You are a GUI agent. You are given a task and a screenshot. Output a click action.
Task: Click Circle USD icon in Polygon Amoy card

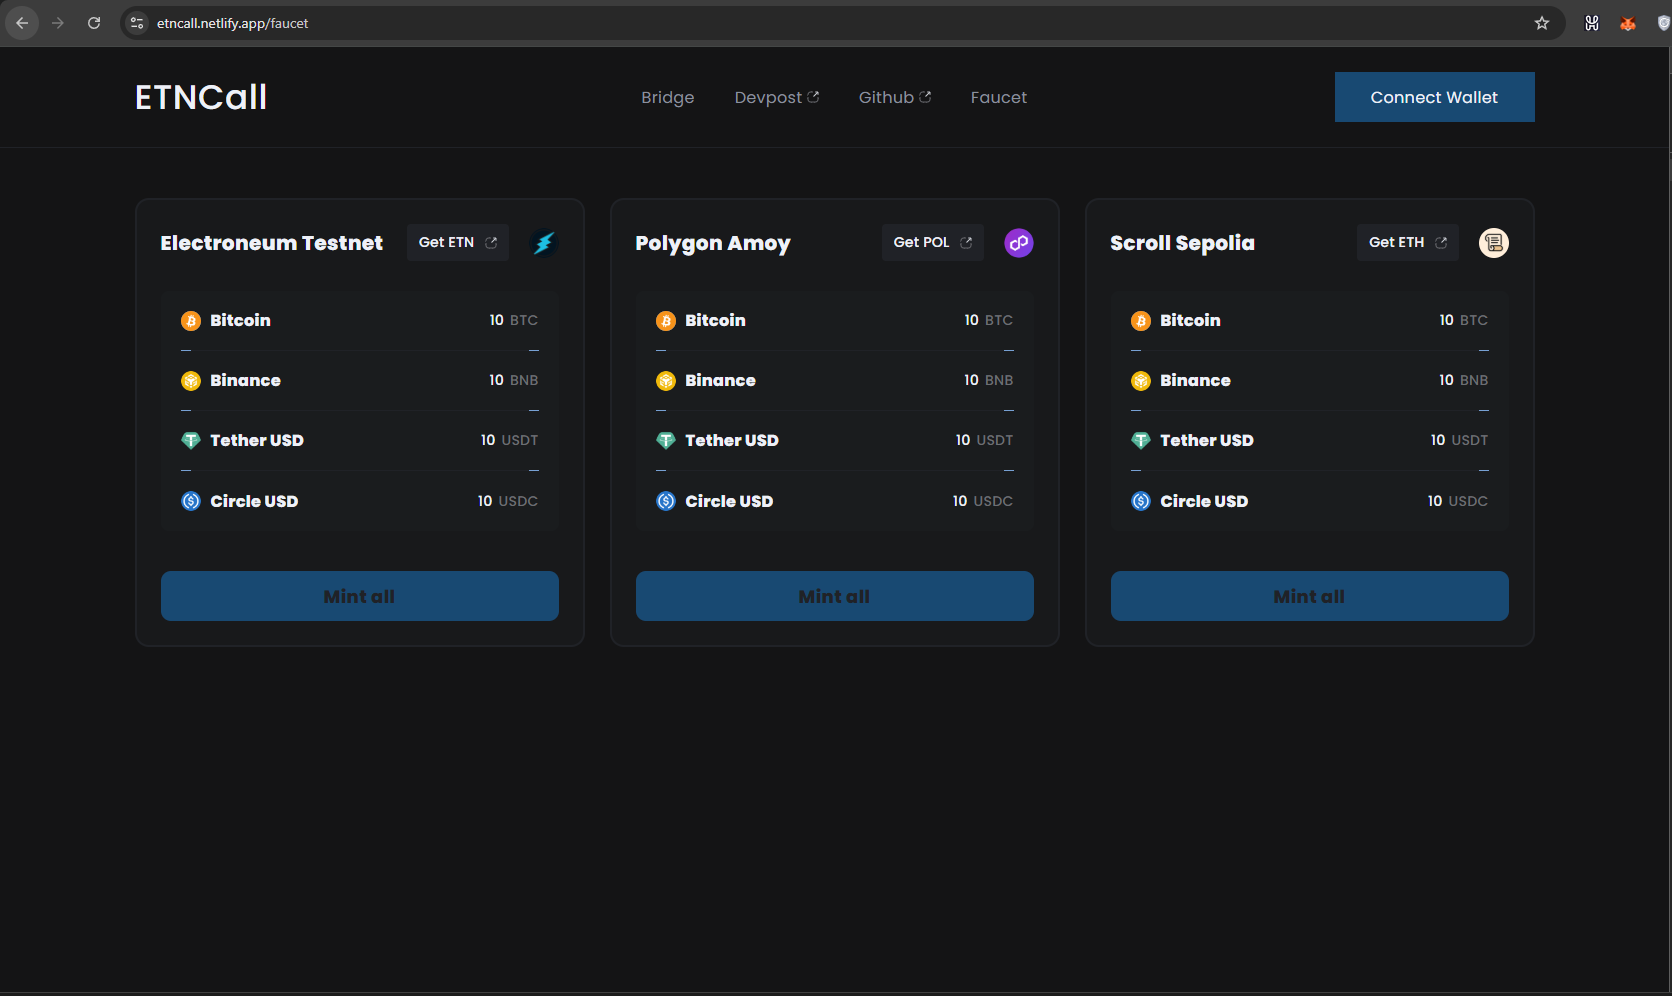point(666,501)
